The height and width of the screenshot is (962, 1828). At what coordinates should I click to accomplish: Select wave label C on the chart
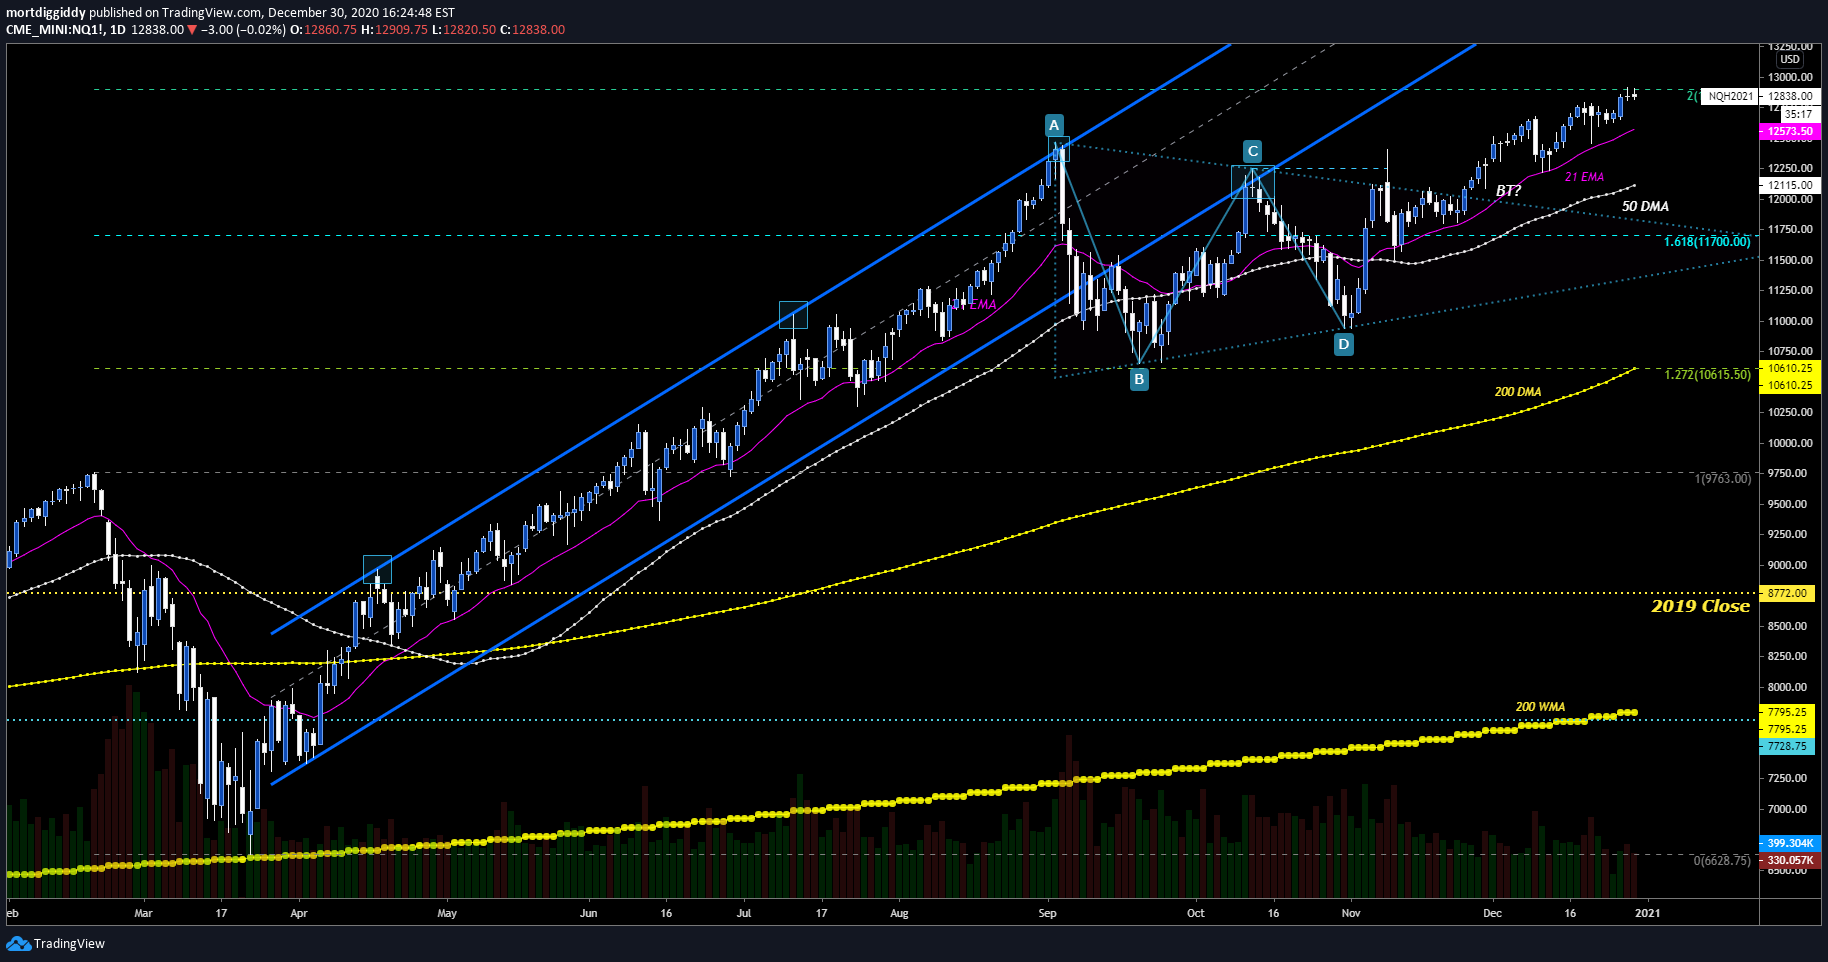(x=1252, y=151)
